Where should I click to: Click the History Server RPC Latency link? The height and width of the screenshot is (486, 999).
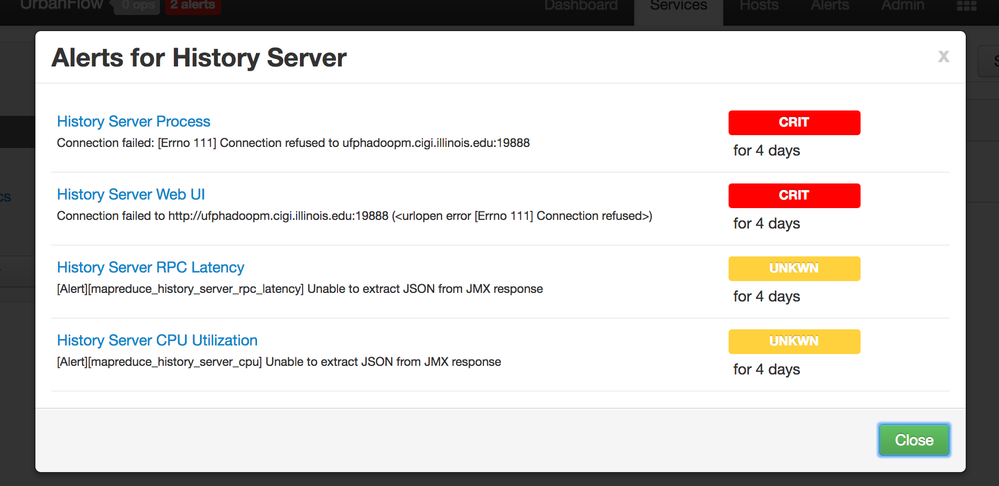pos(151,268)
